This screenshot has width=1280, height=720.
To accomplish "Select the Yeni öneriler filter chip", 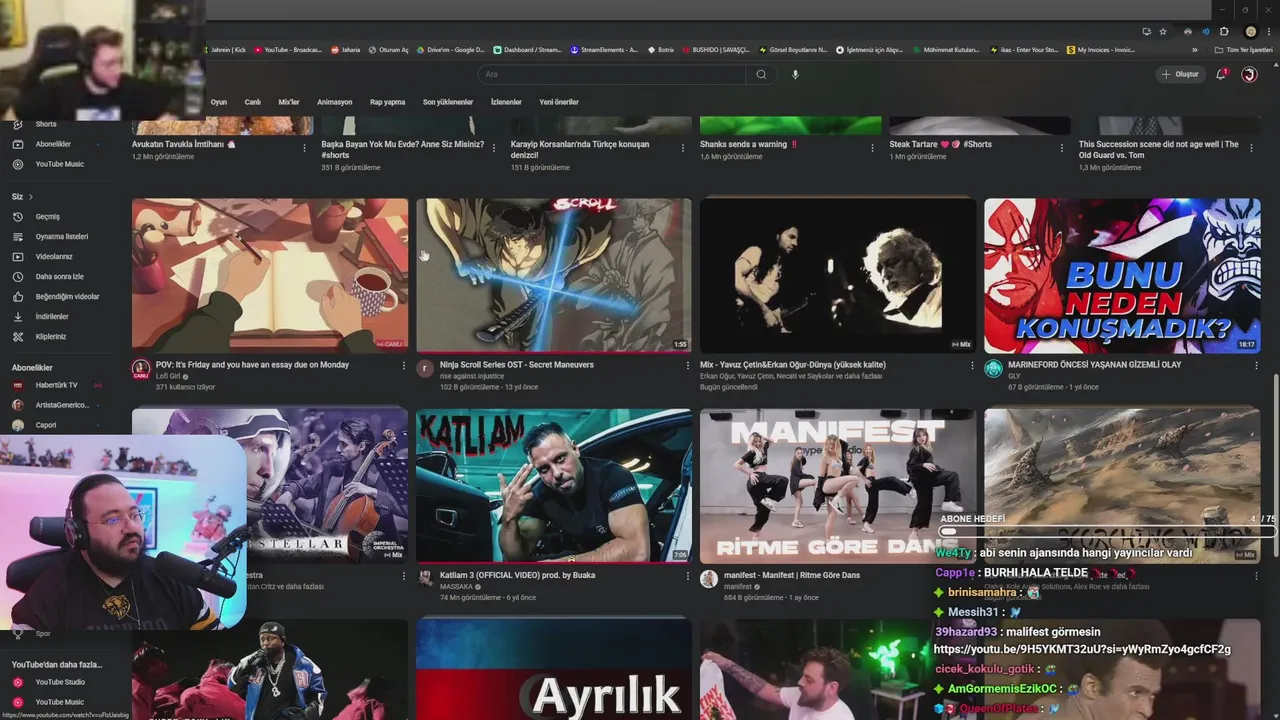I will point(559,102).
